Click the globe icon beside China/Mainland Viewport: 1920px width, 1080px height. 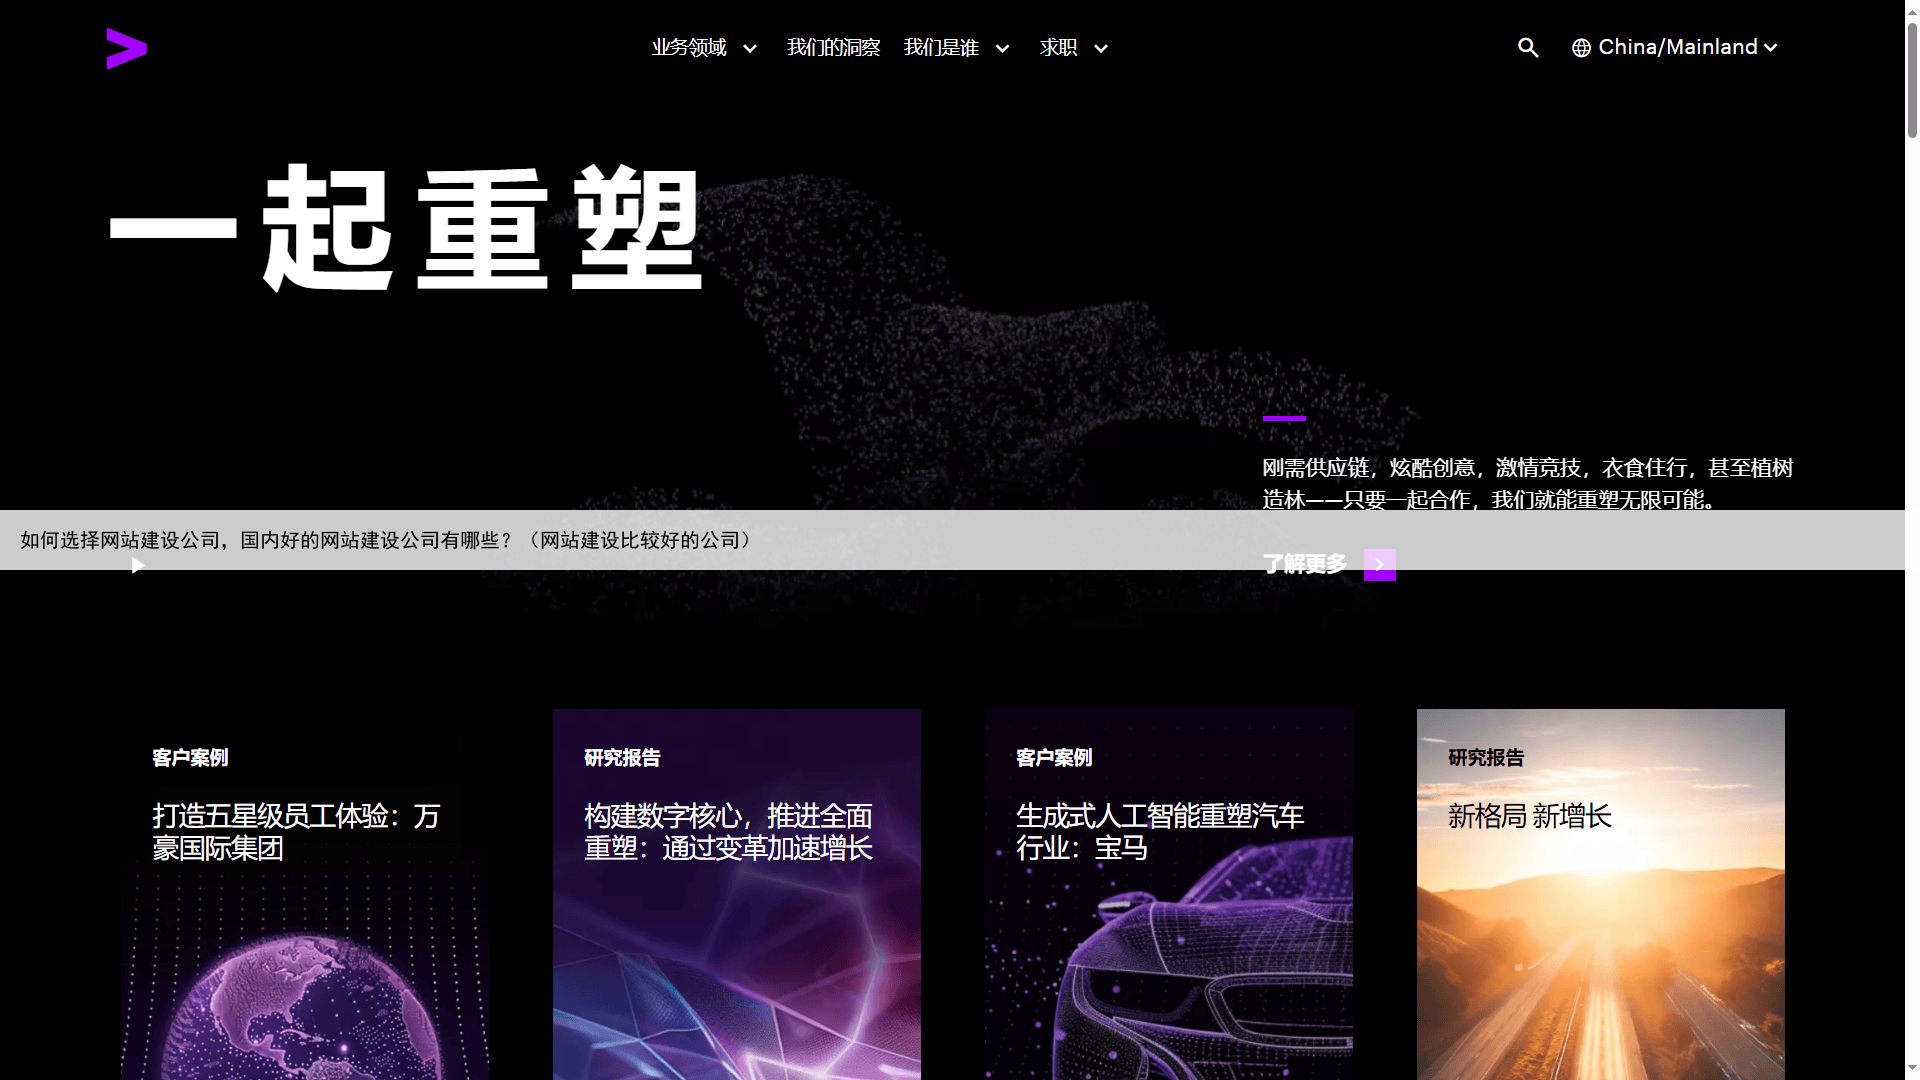(x=1581, y=48)
